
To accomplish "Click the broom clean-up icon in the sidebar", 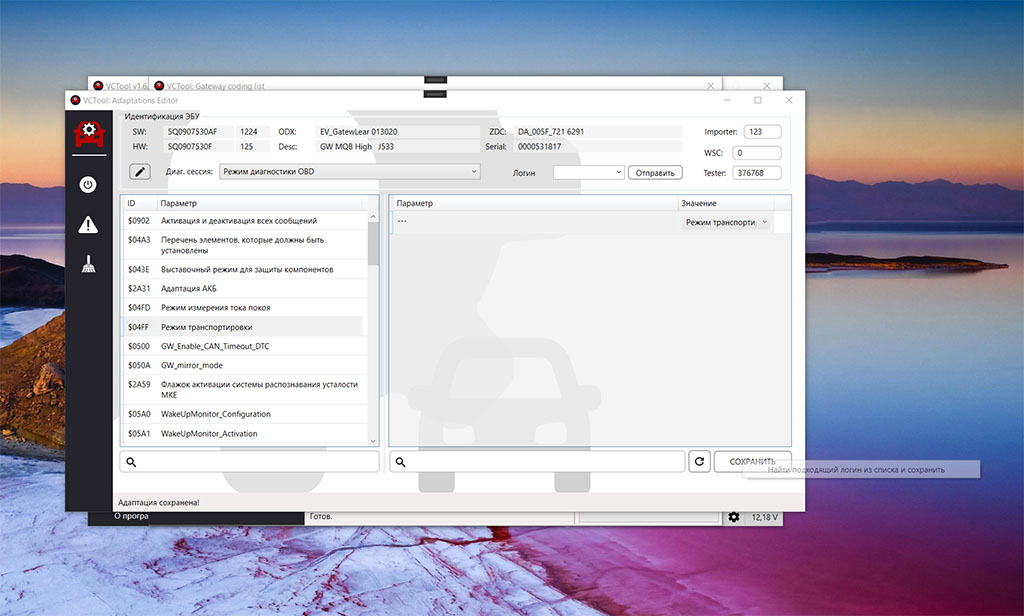I will point(88,263).
